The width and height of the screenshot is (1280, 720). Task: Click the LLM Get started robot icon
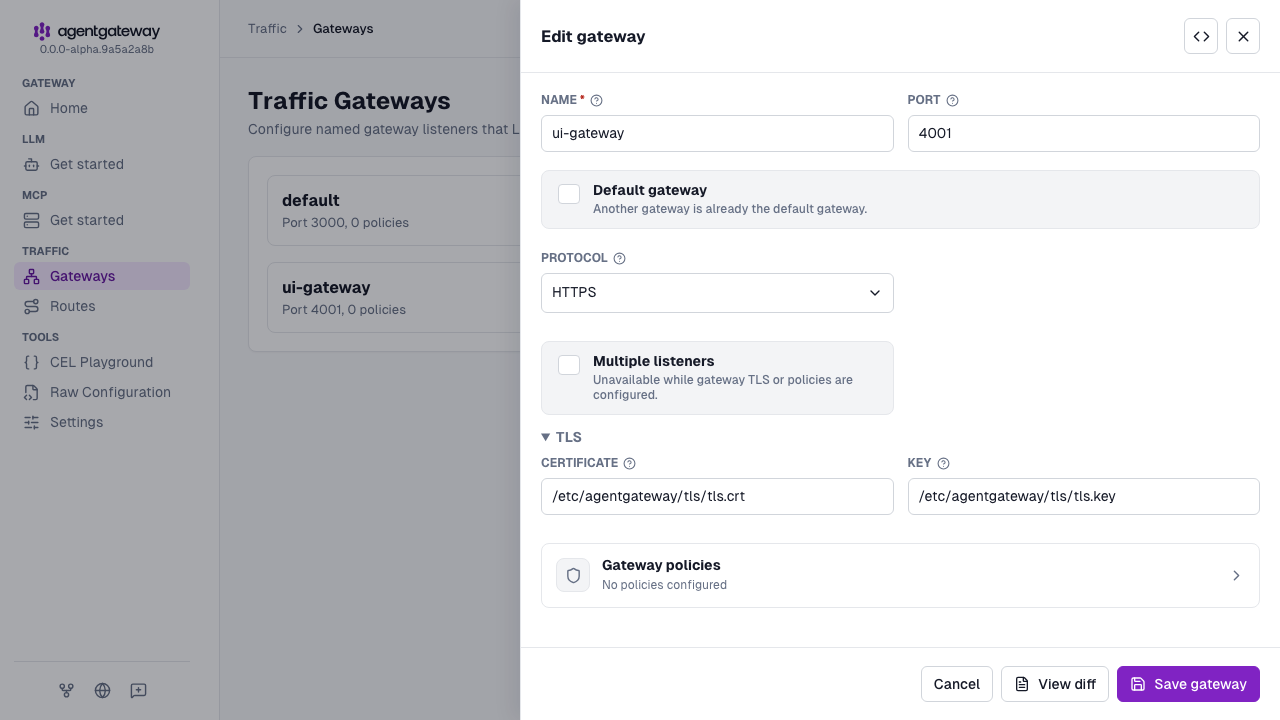point(32,164)
